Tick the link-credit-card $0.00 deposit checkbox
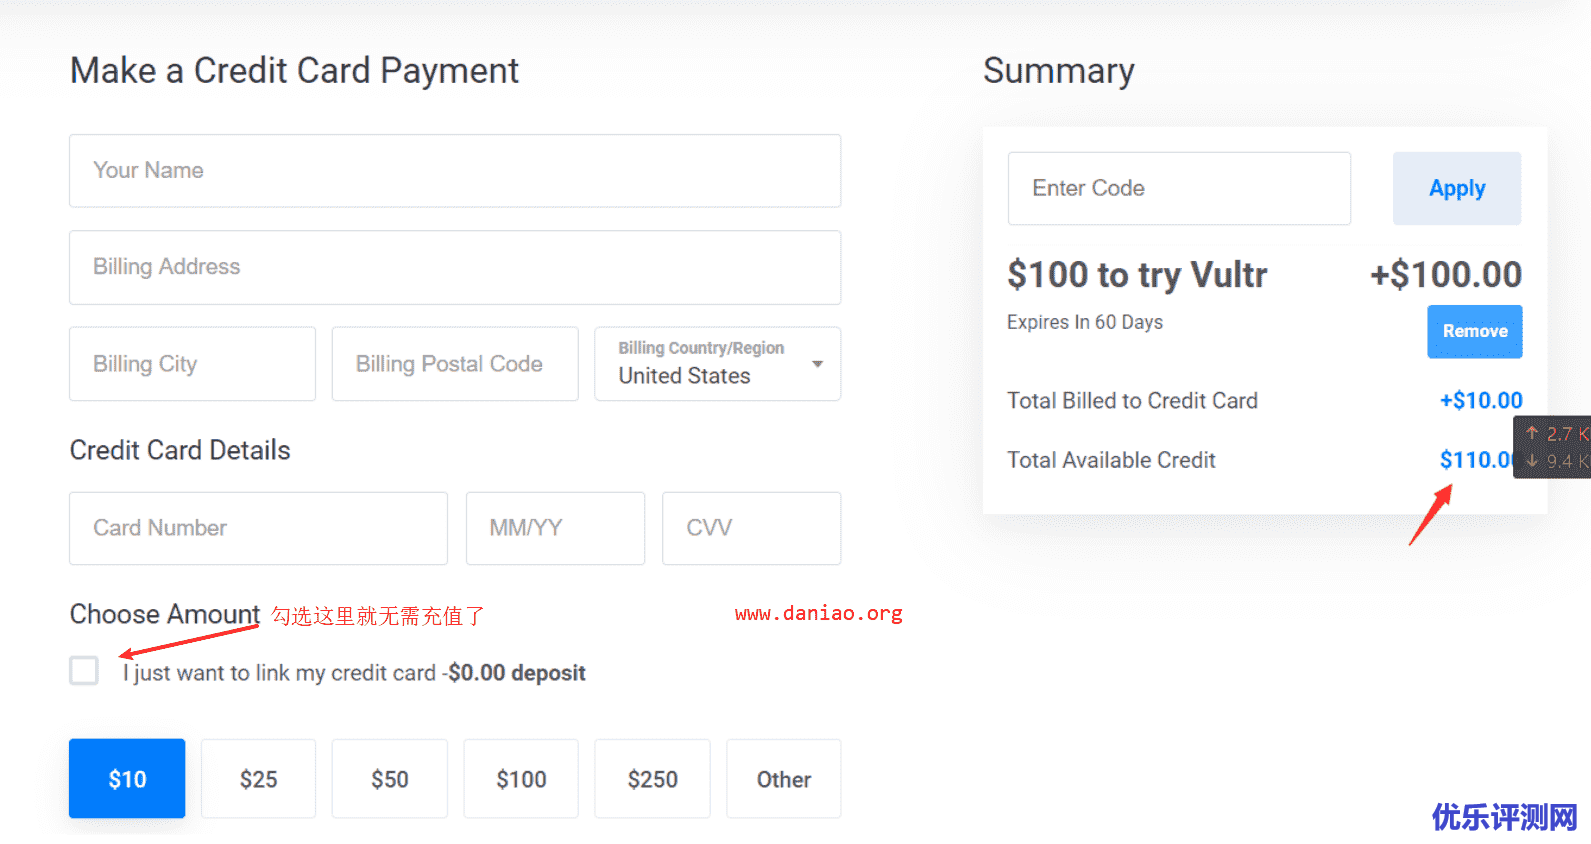1591x844 pixels. click(x=84, y=671)
